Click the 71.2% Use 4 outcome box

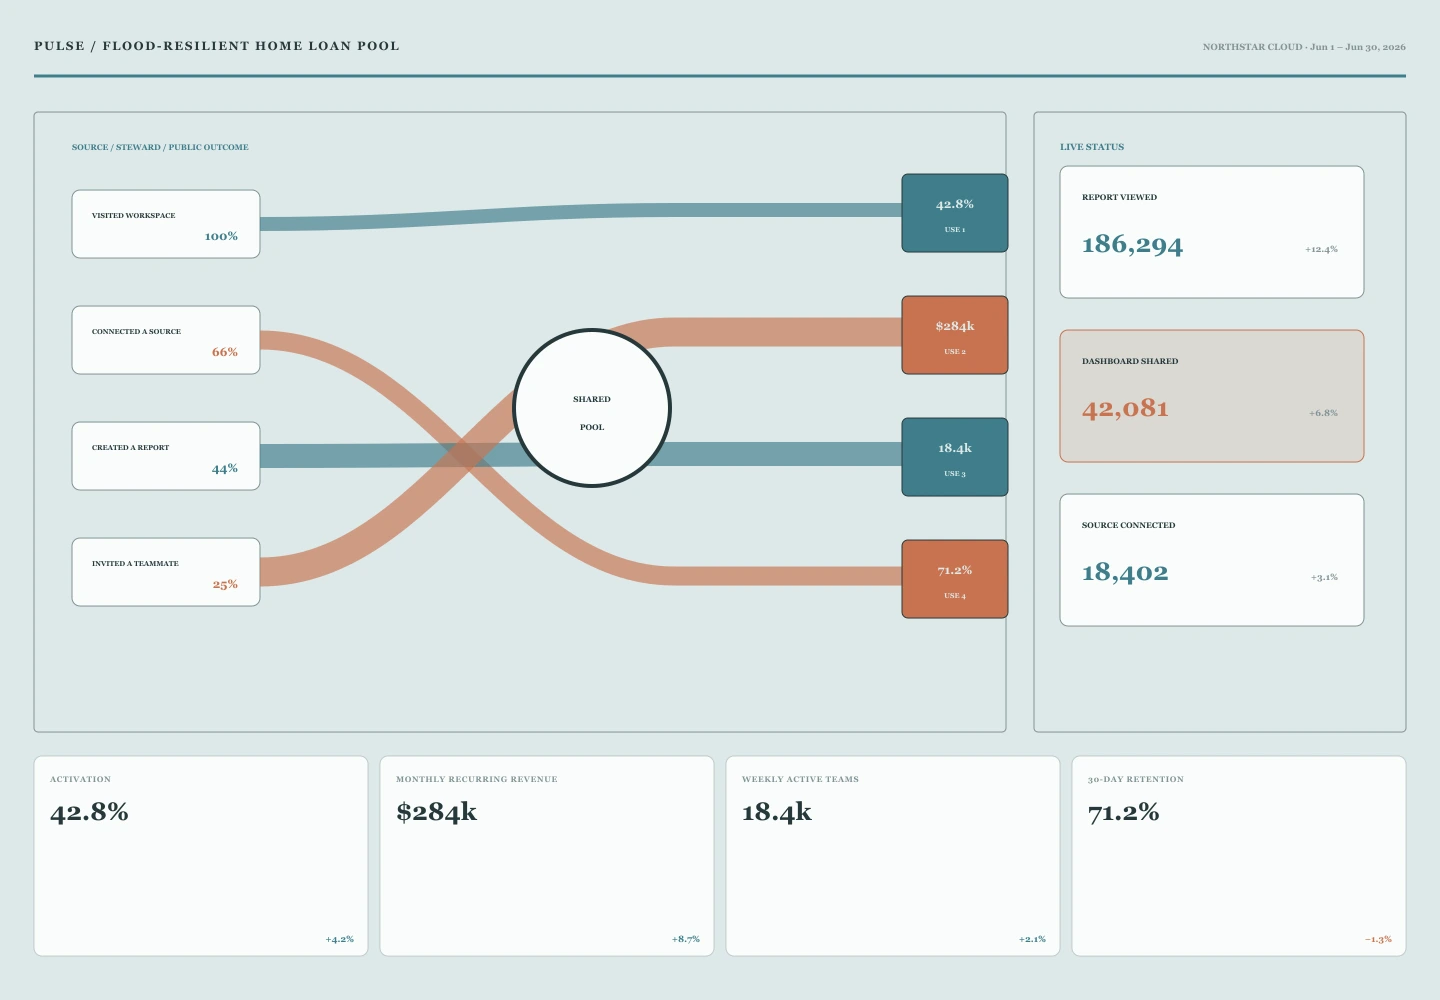pyautogui.click(x=955, y=579)
